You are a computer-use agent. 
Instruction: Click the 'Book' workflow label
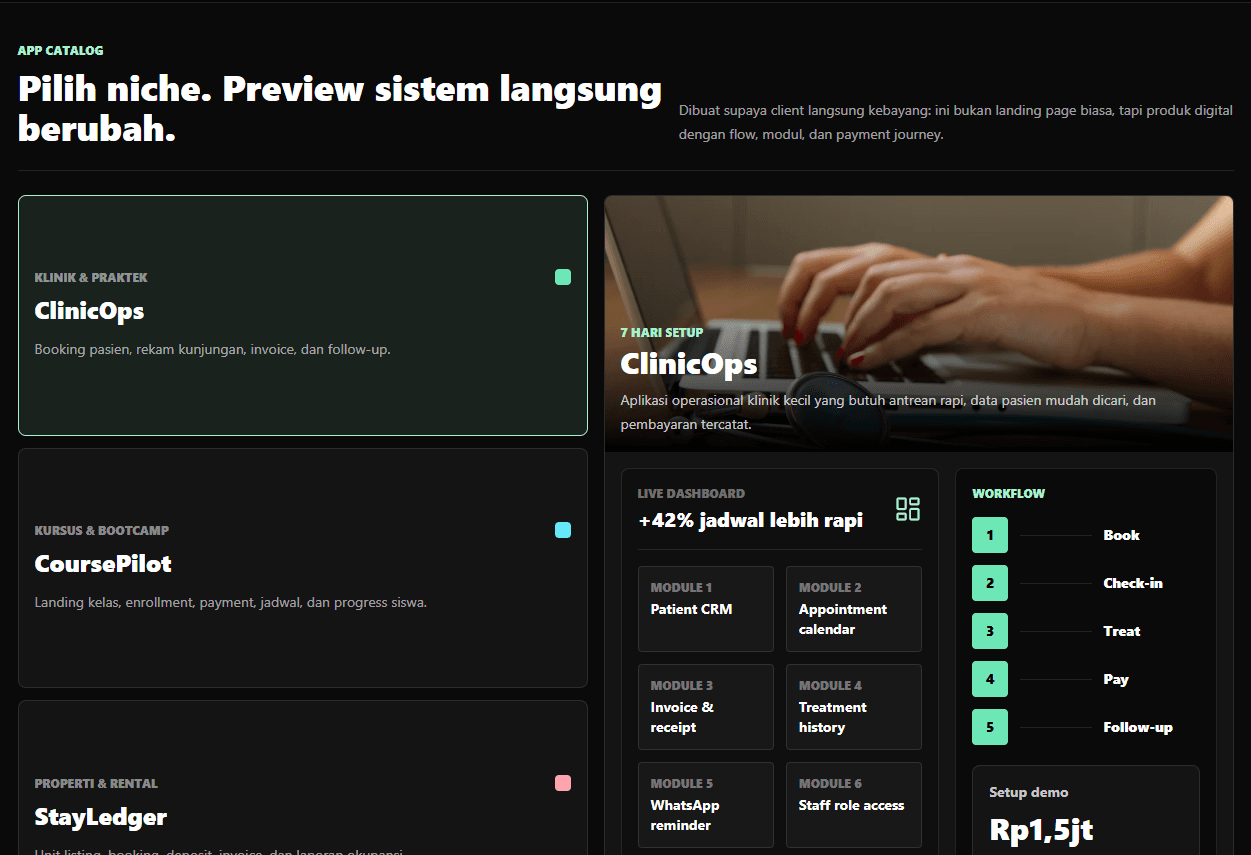1121,535
